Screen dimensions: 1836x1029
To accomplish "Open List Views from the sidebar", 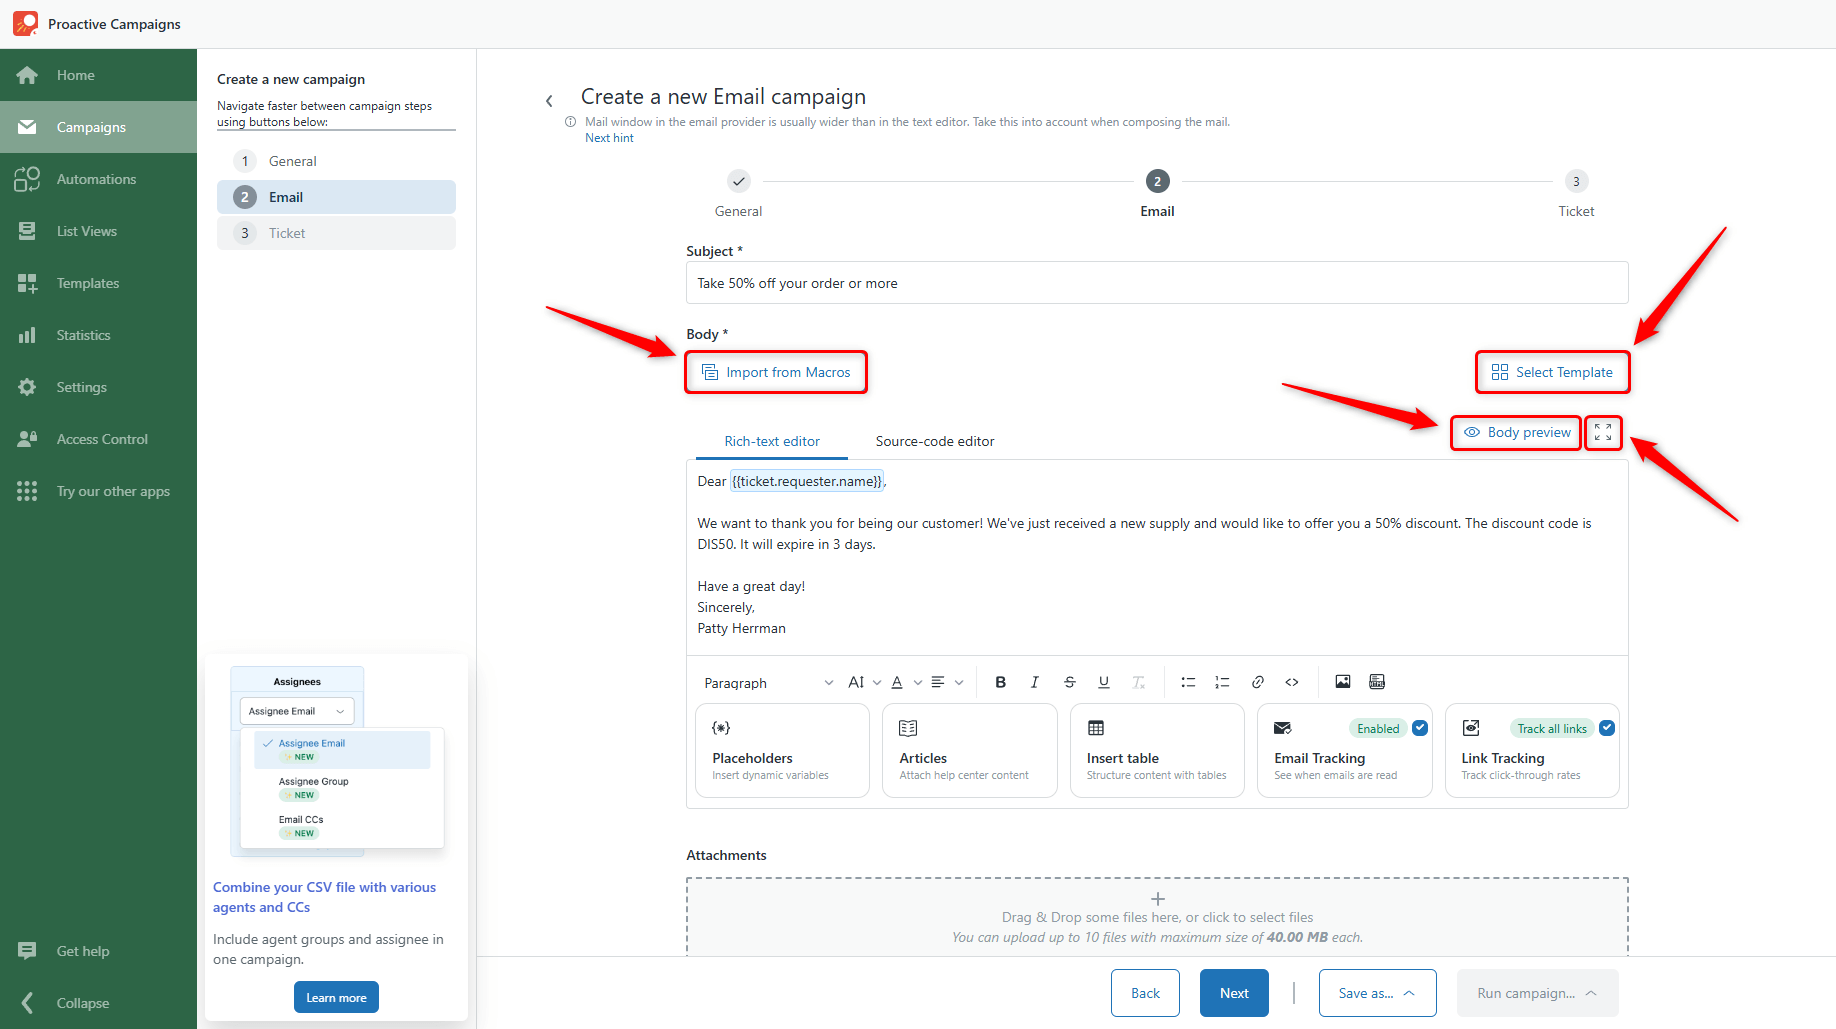I will point(98,231).
